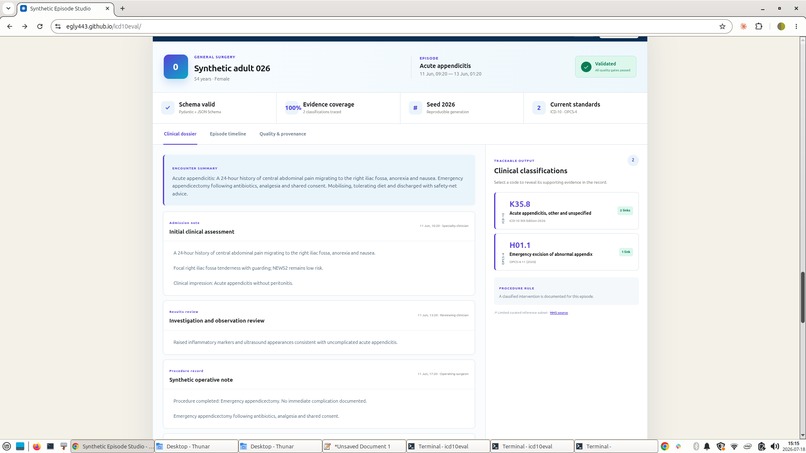Open the terminal launcher in the taskbar
The height and width of the screenshot is (453, 806).
[x=50, y=446]
